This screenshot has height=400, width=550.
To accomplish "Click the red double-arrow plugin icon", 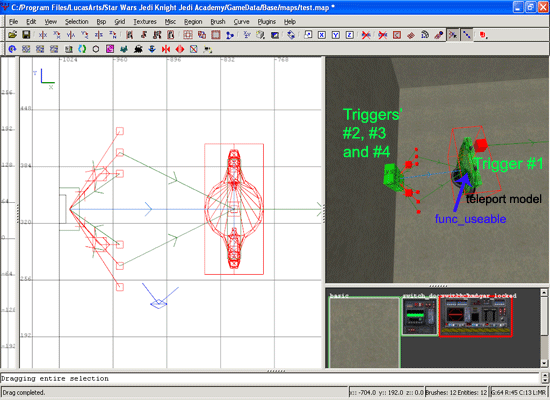I will click(166, 49).
